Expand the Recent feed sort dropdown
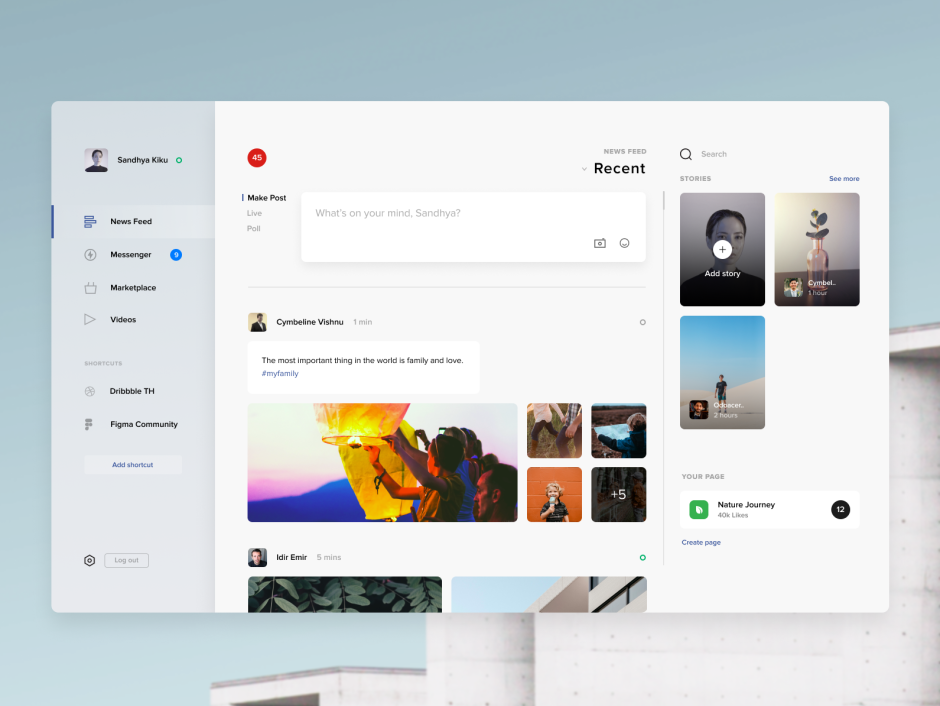Viewport: 940px width, 706px height. [585, 169]
